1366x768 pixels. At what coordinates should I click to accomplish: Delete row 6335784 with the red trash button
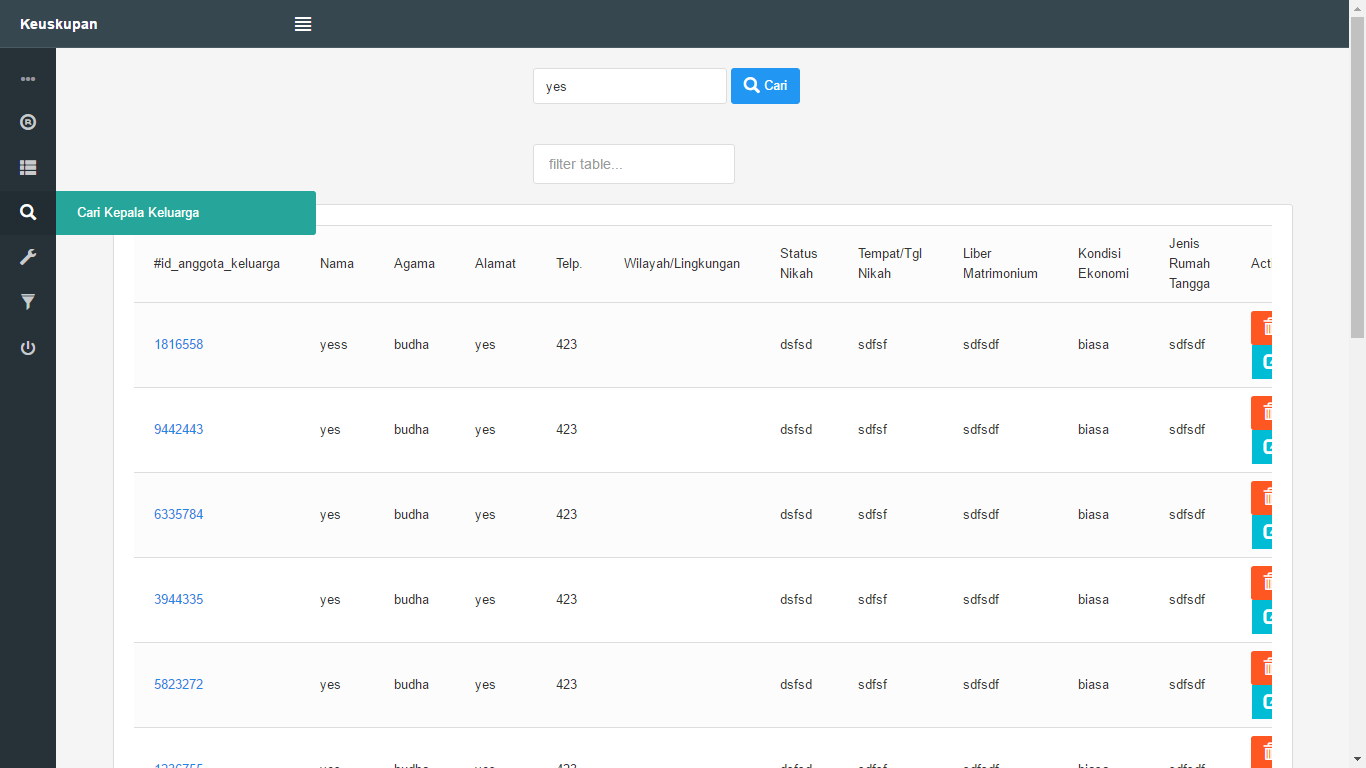[1262, 497]
